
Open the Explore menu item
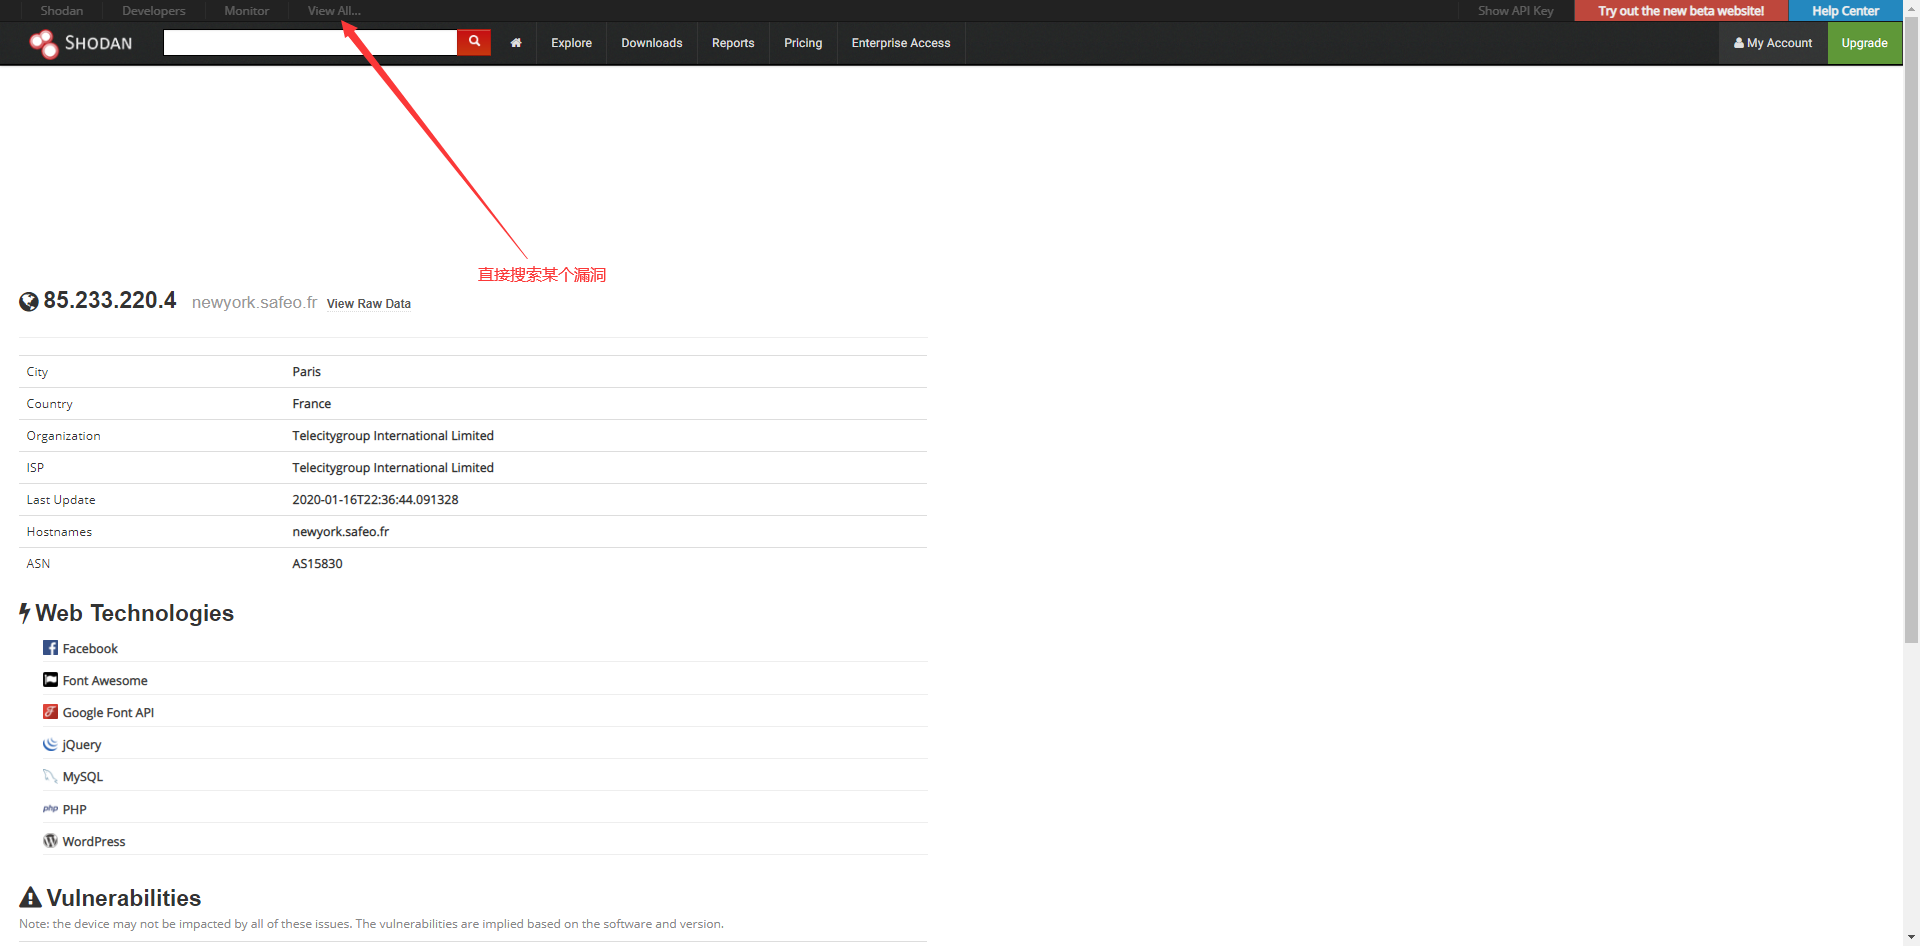tap(571, 43)
